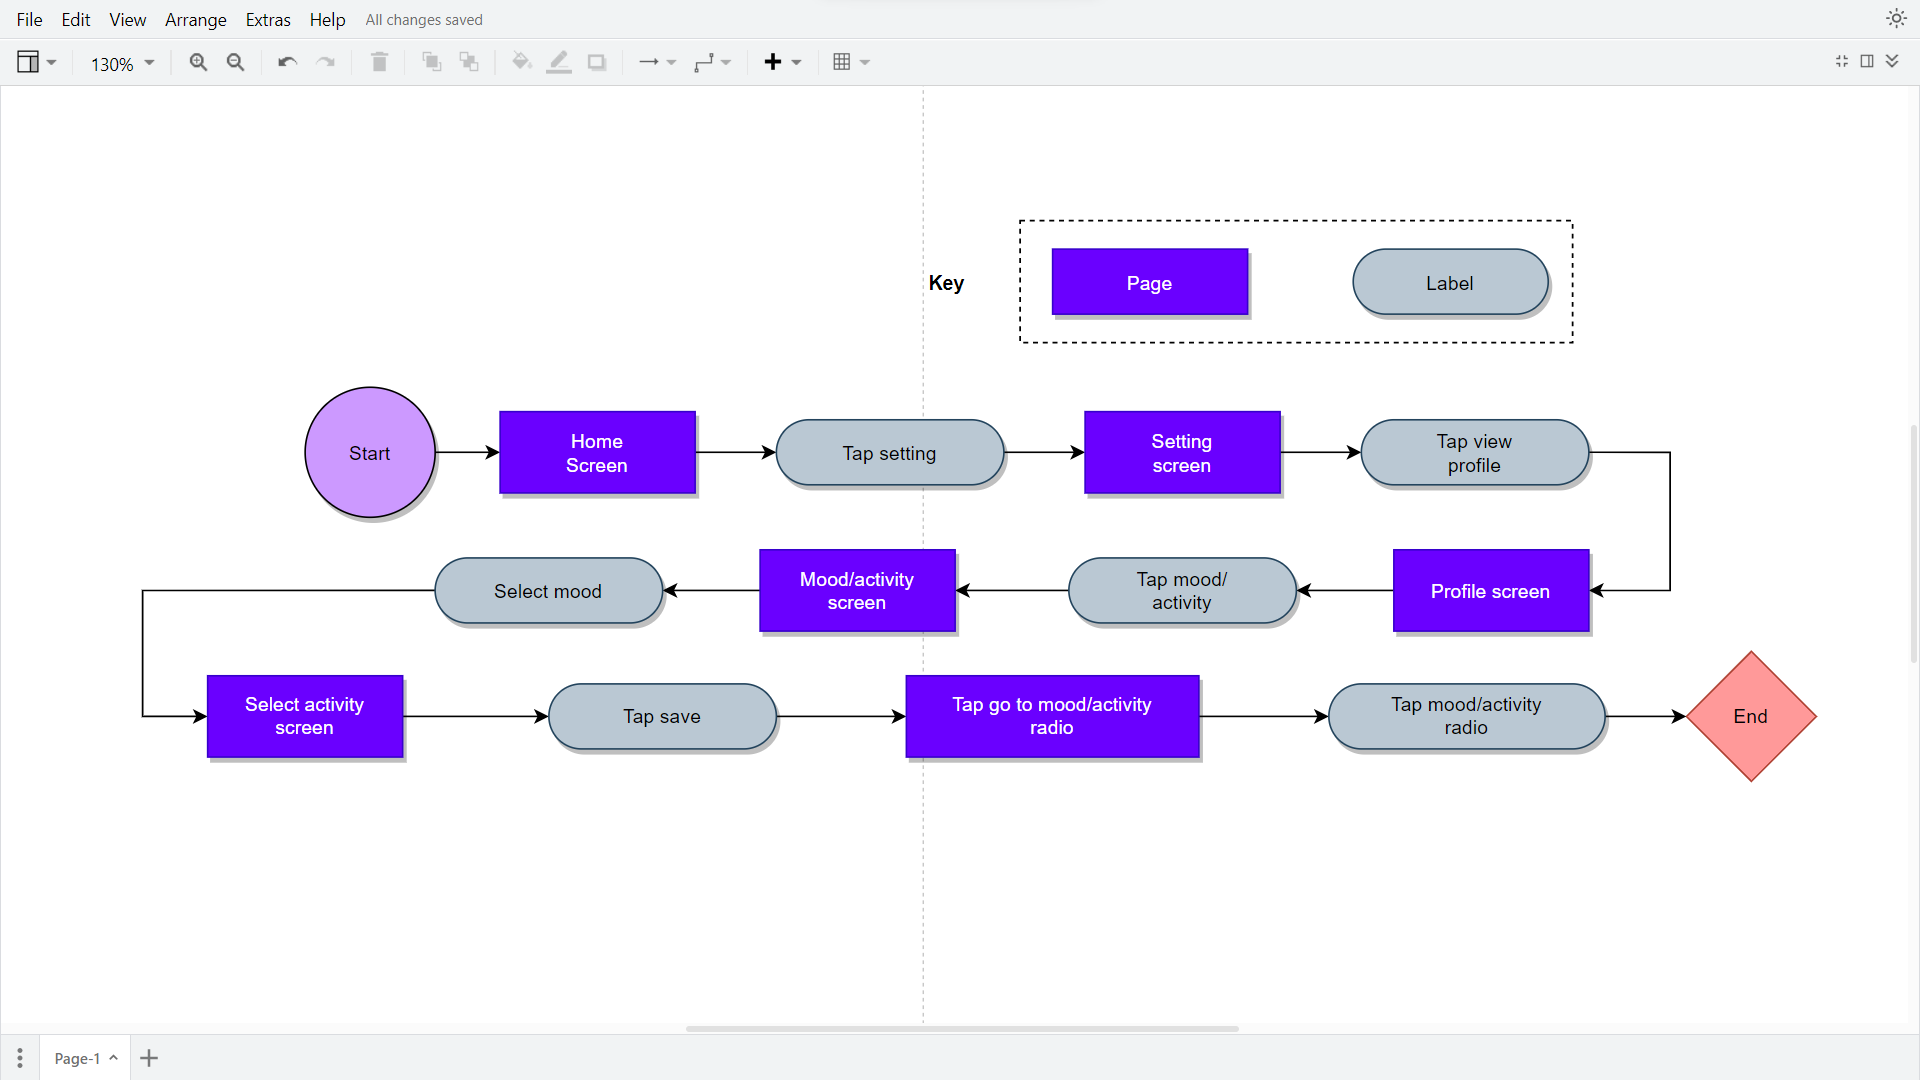Undo the last action
This screenshot has width=1920, height=1080.
click(287, 62)
